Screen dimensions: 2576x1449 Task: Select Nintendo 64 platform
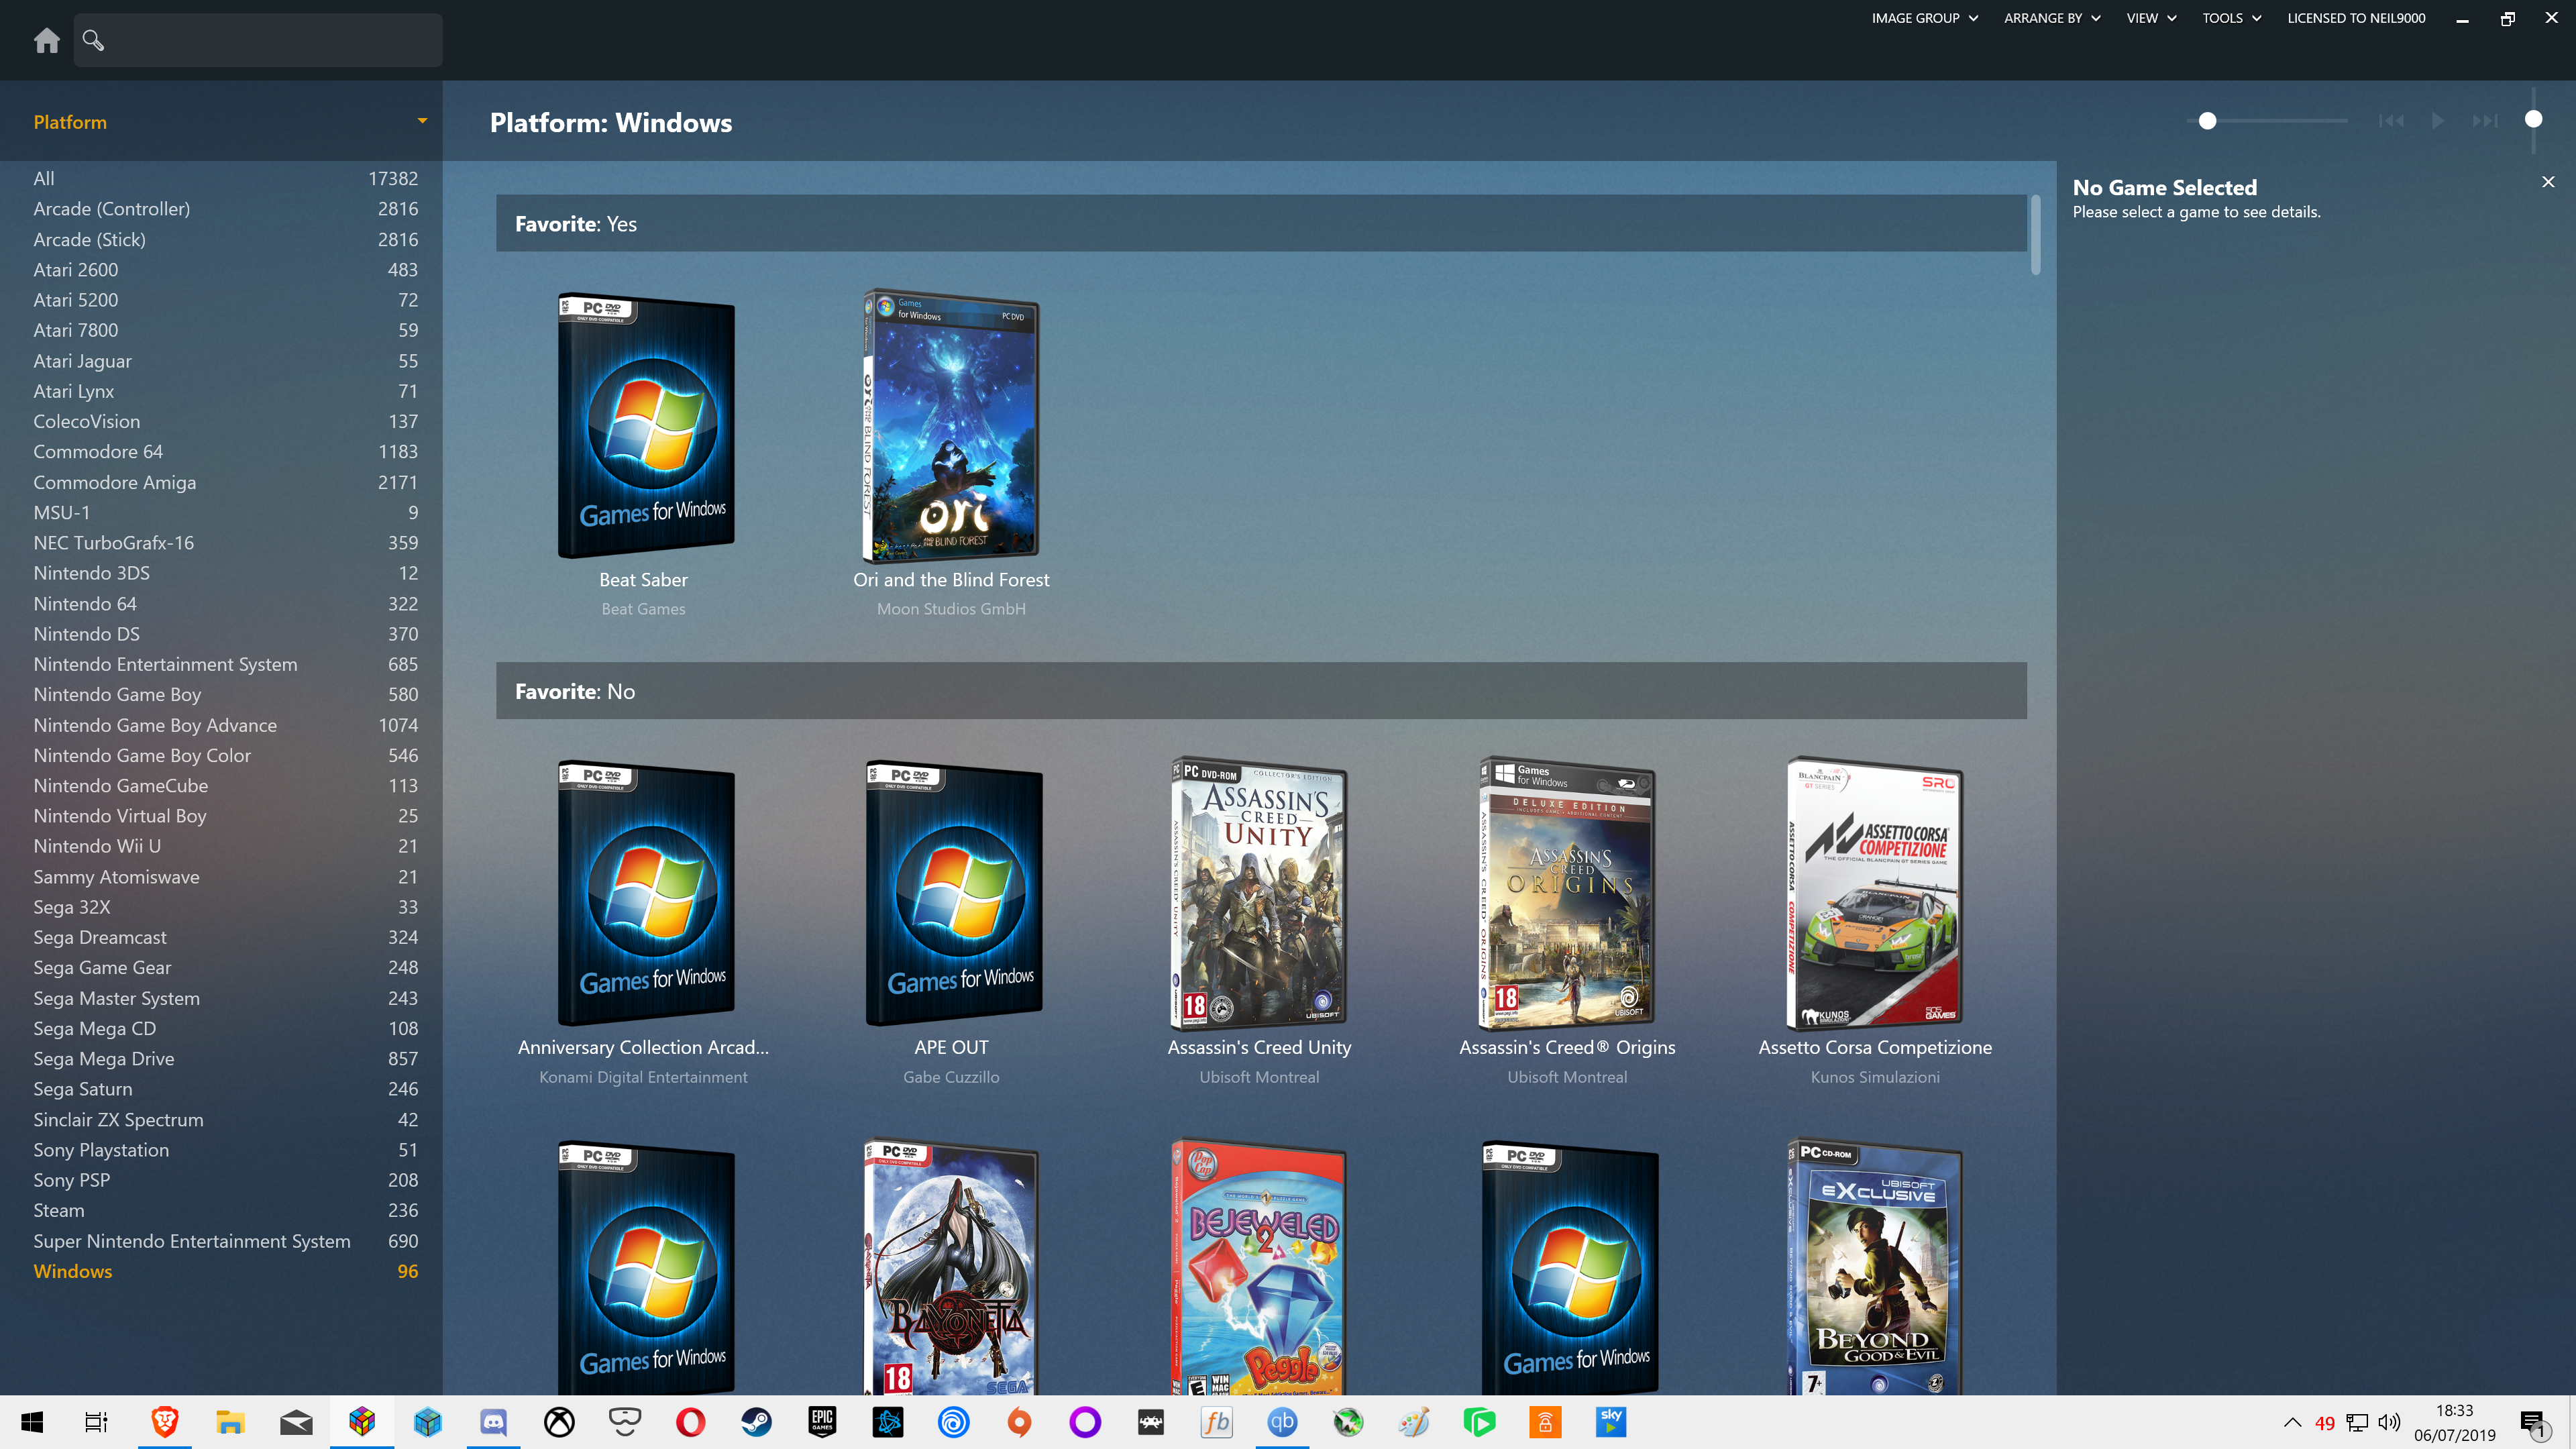(225, 604)
